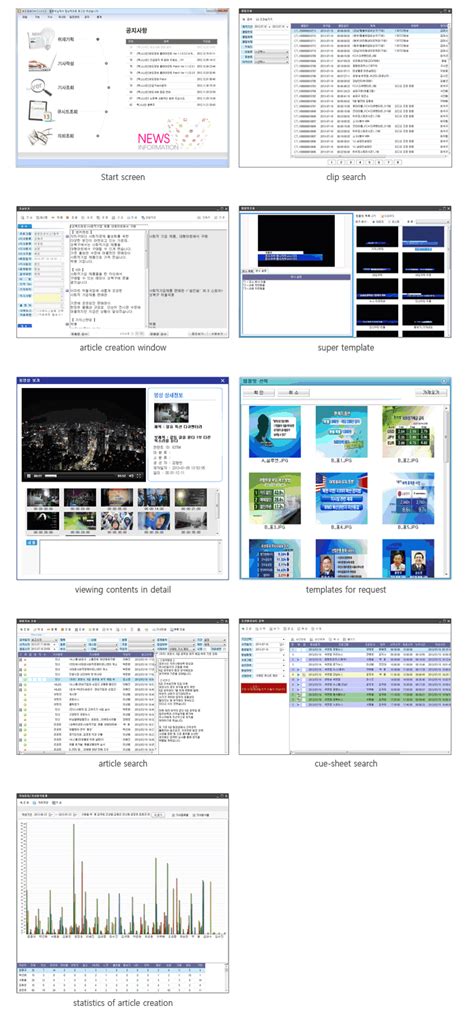Image resolution: width=474 pixels, height=1023 pixels.
Task: Play the night city video
Action: [x=29, y=476]
